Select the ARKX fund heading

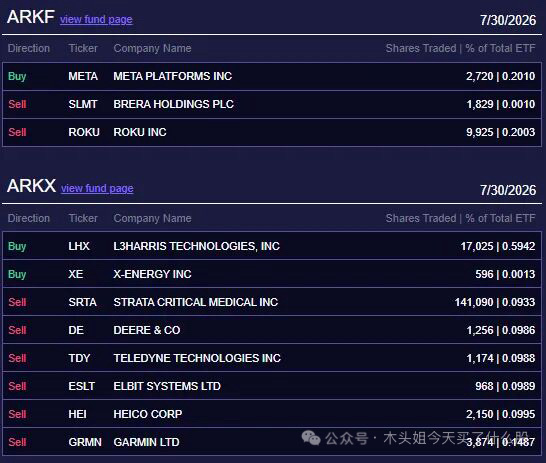click(x=31, y=186)
